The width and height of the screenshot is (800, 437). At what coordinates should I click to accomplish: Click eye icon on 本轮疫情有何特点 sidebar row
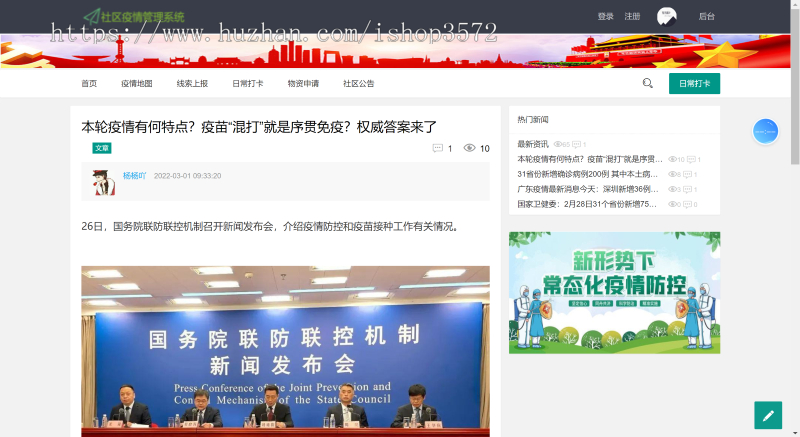(x=672, y=160)
